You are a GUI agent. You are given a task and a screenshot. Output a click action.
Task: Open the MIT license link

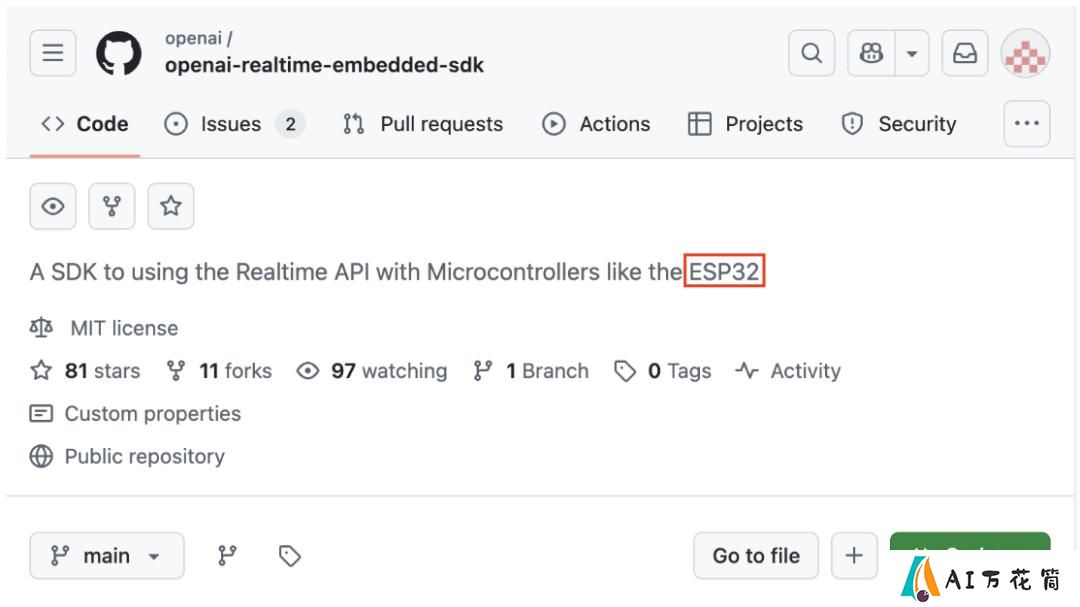[124, 329]
